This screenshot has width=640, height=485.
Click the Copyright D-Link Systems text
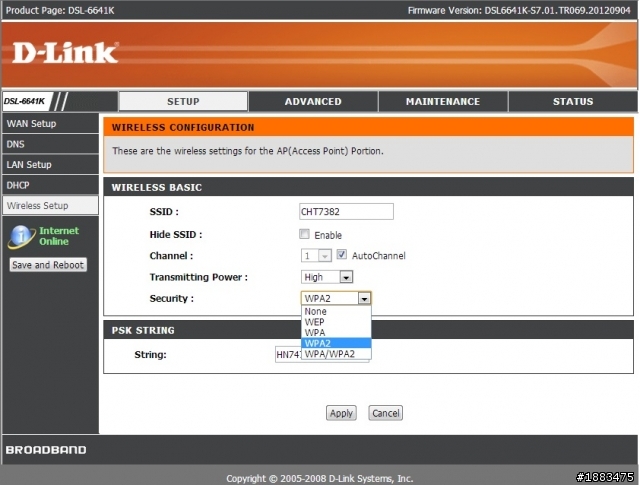click(320, 478)
